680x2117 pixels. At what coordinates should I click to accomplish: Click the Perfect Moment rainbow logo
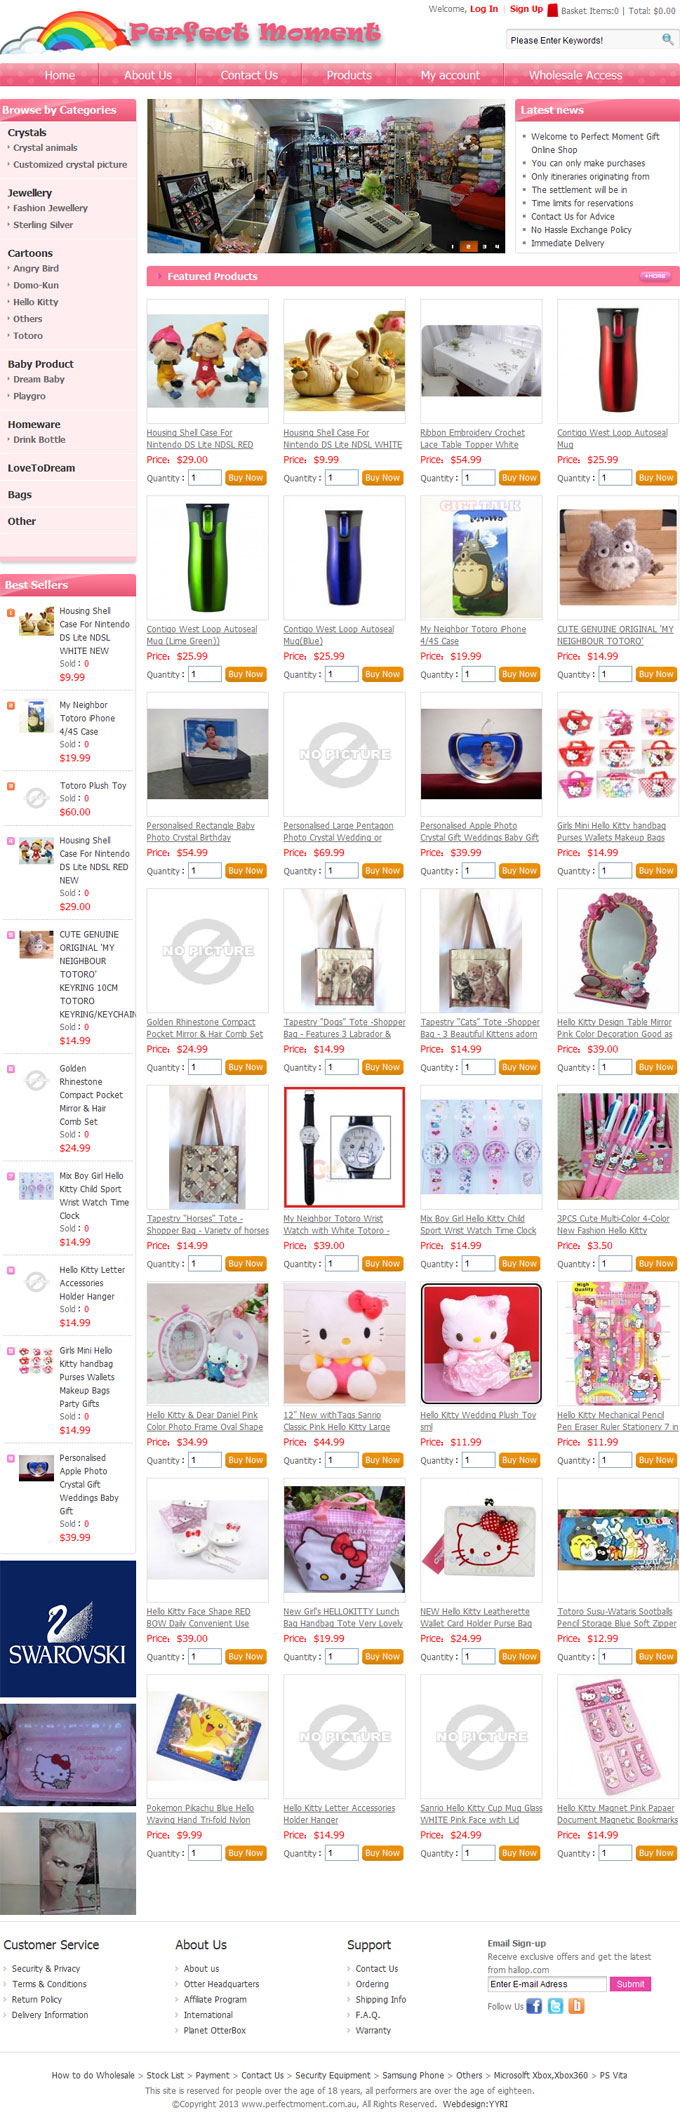tap(190, 32)
